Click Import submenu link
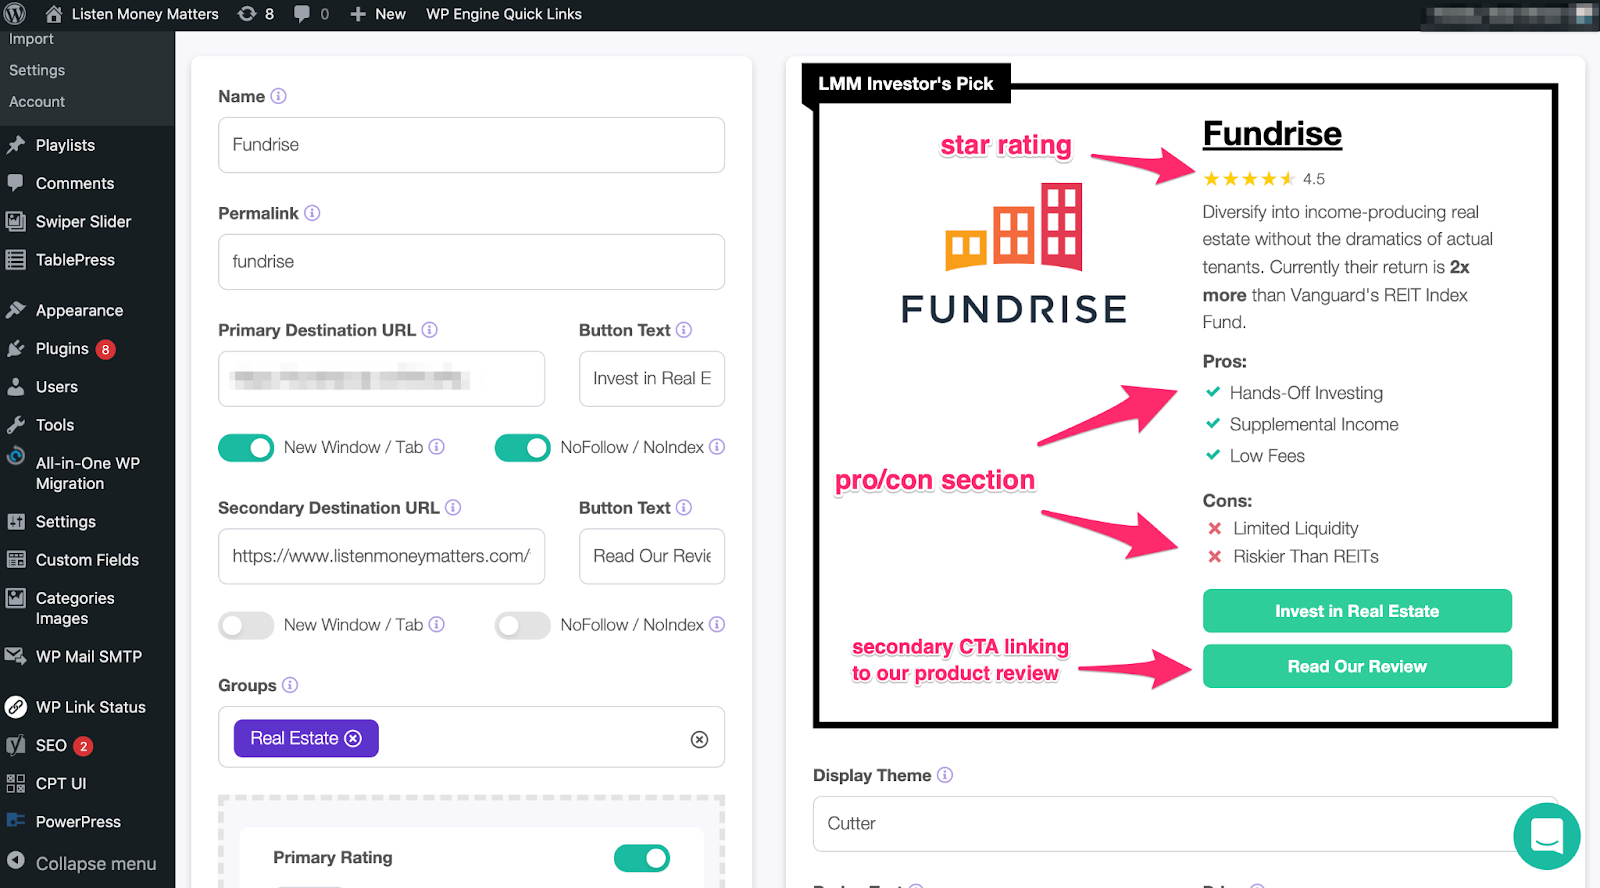This screenshot has height=888, width=1600. [x=31, y=39]
